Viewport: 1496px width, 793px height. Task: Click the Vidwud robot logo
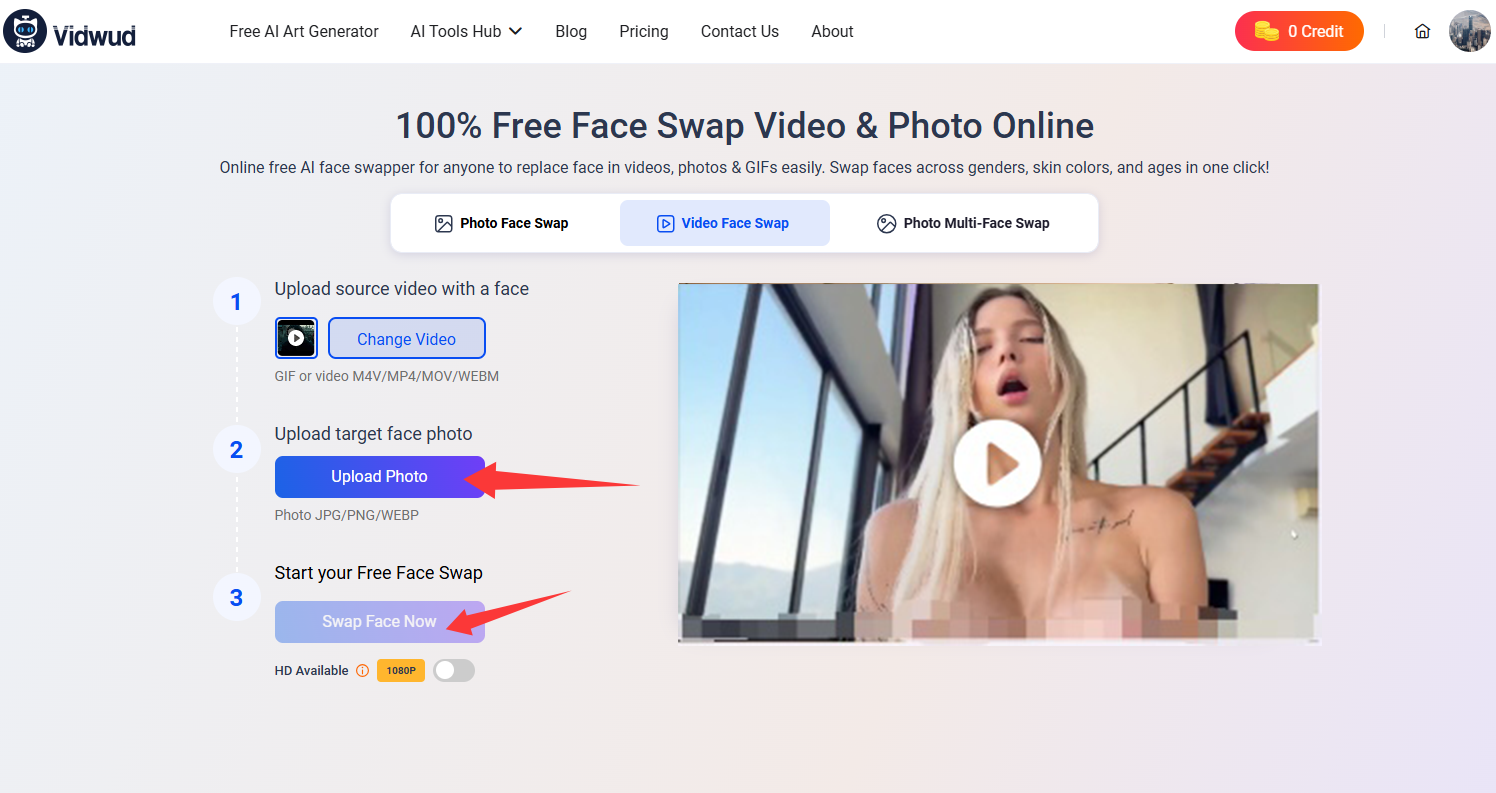point(25,32)
